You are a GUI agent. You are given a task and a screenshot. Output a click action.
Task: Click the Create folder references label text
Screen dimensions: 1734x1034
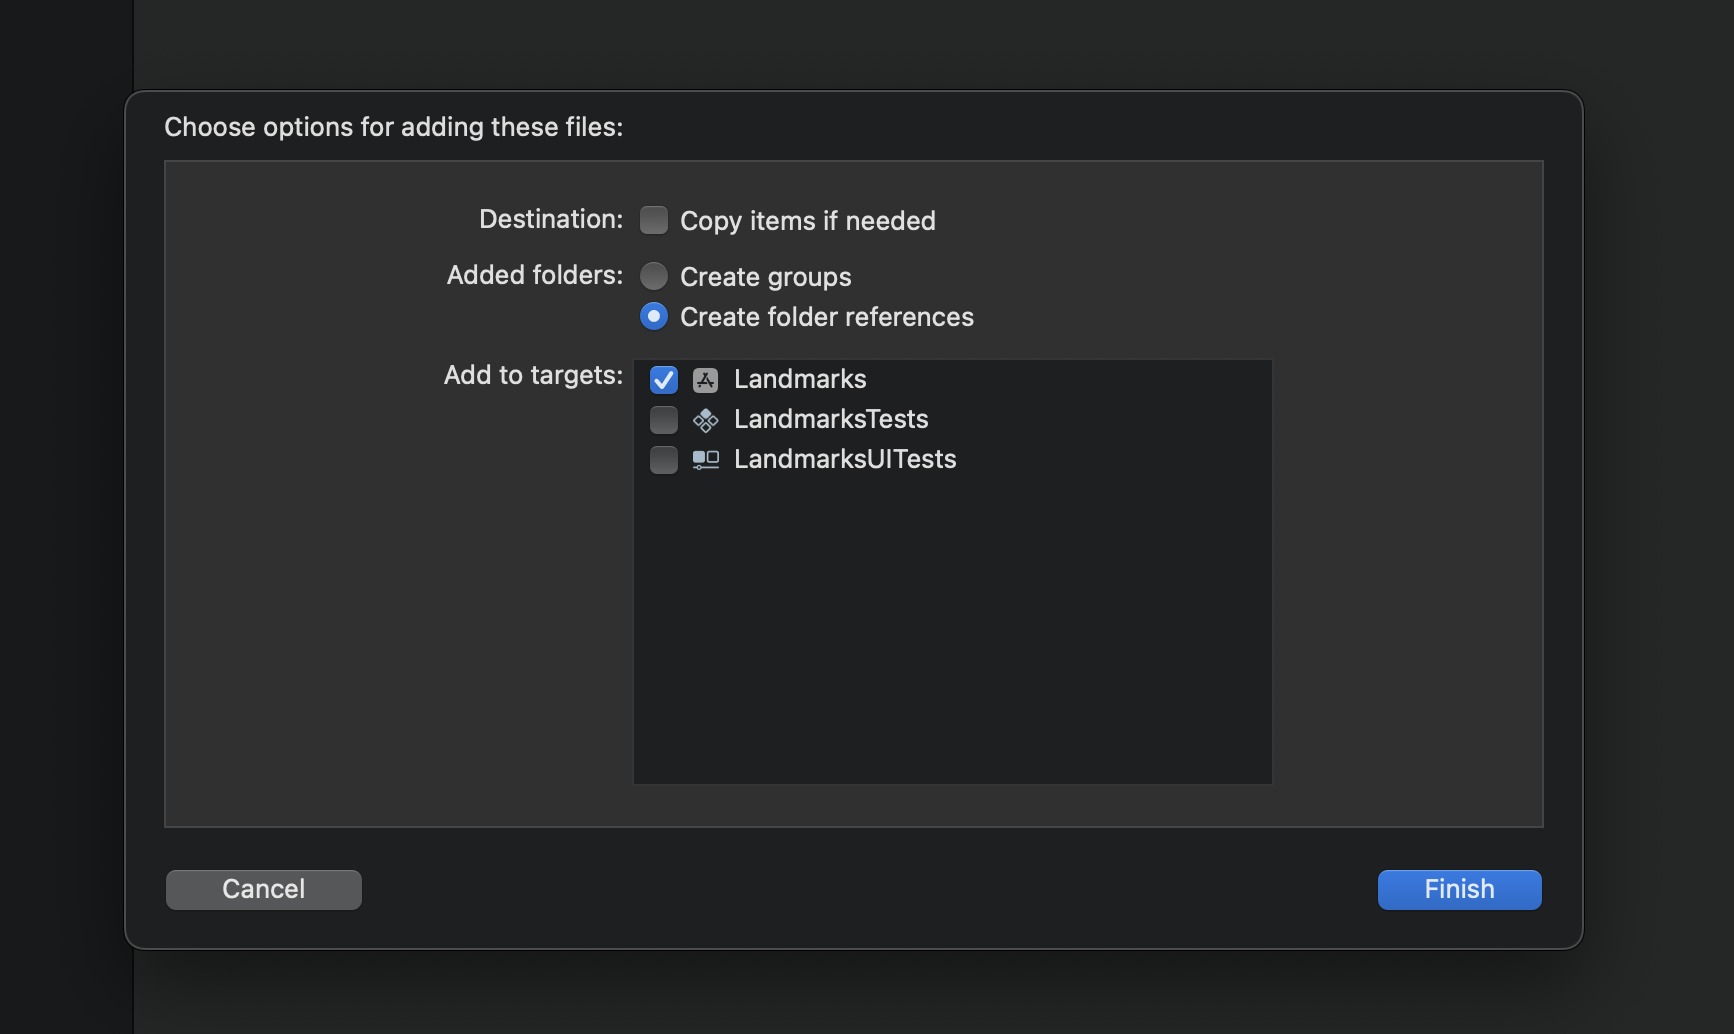tap(826, 317)
